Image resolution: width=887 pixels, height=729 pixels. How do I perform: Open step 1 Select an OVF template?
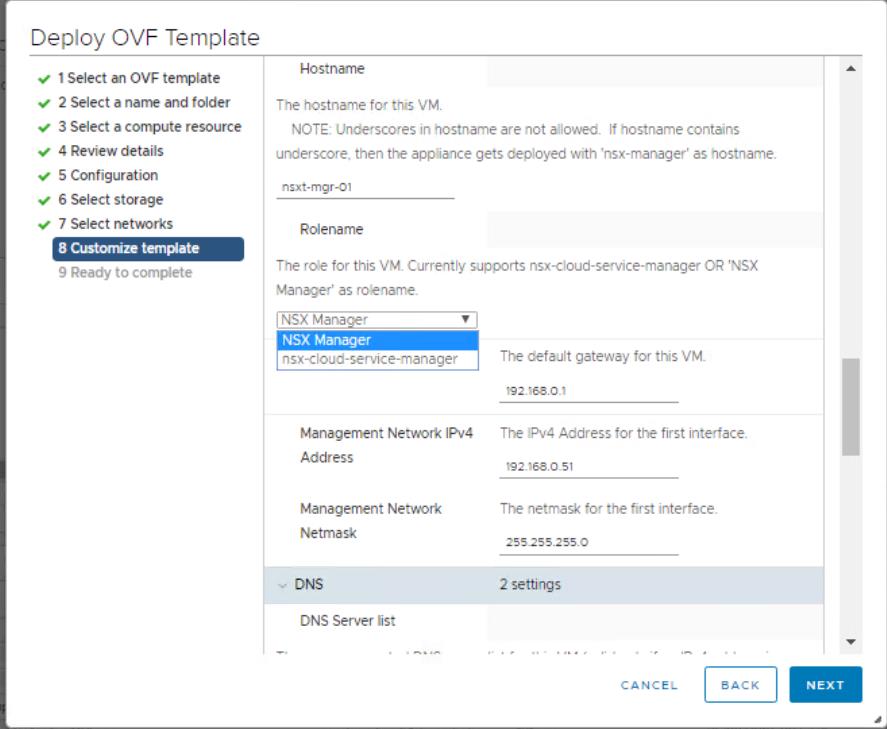point(139,78)
